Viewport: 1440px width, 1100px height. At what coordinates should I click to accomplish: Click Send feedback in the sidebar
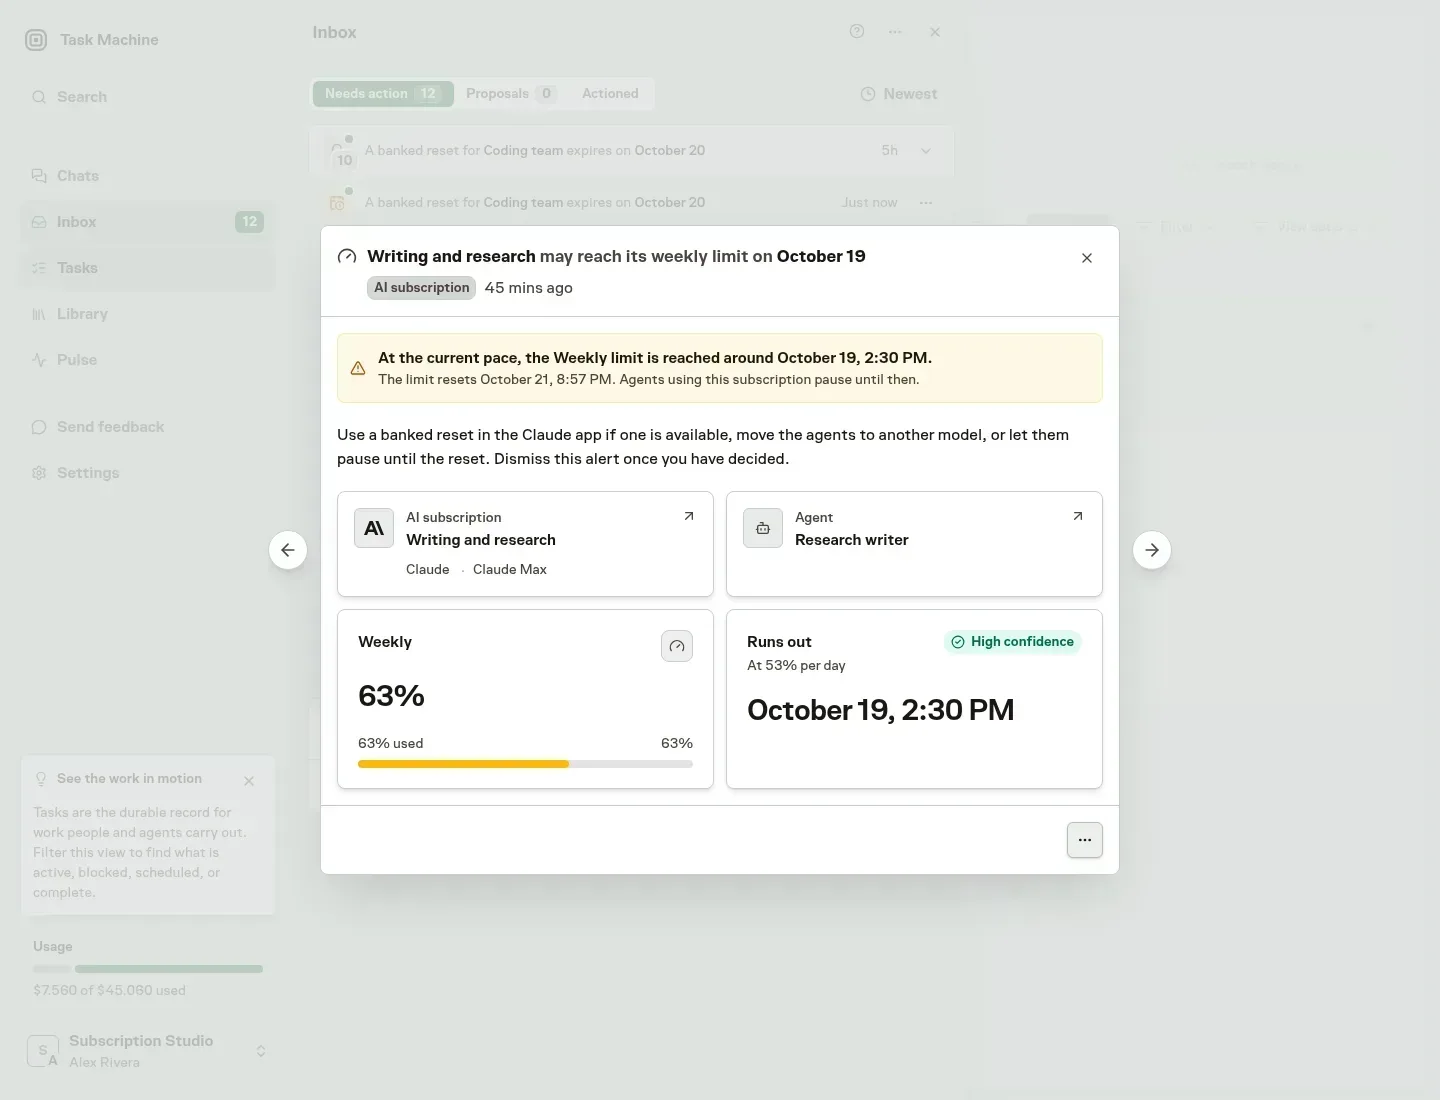coord(147,427)
